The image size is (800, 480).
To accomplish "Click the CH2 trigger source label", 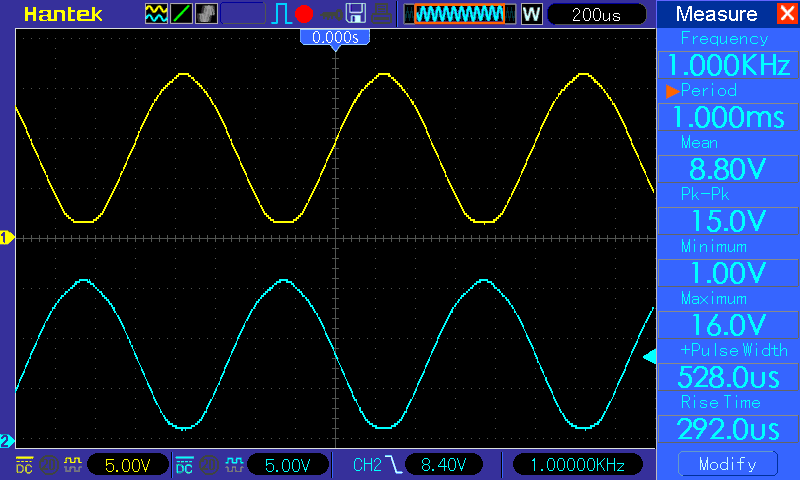I will tap(367, 465).
